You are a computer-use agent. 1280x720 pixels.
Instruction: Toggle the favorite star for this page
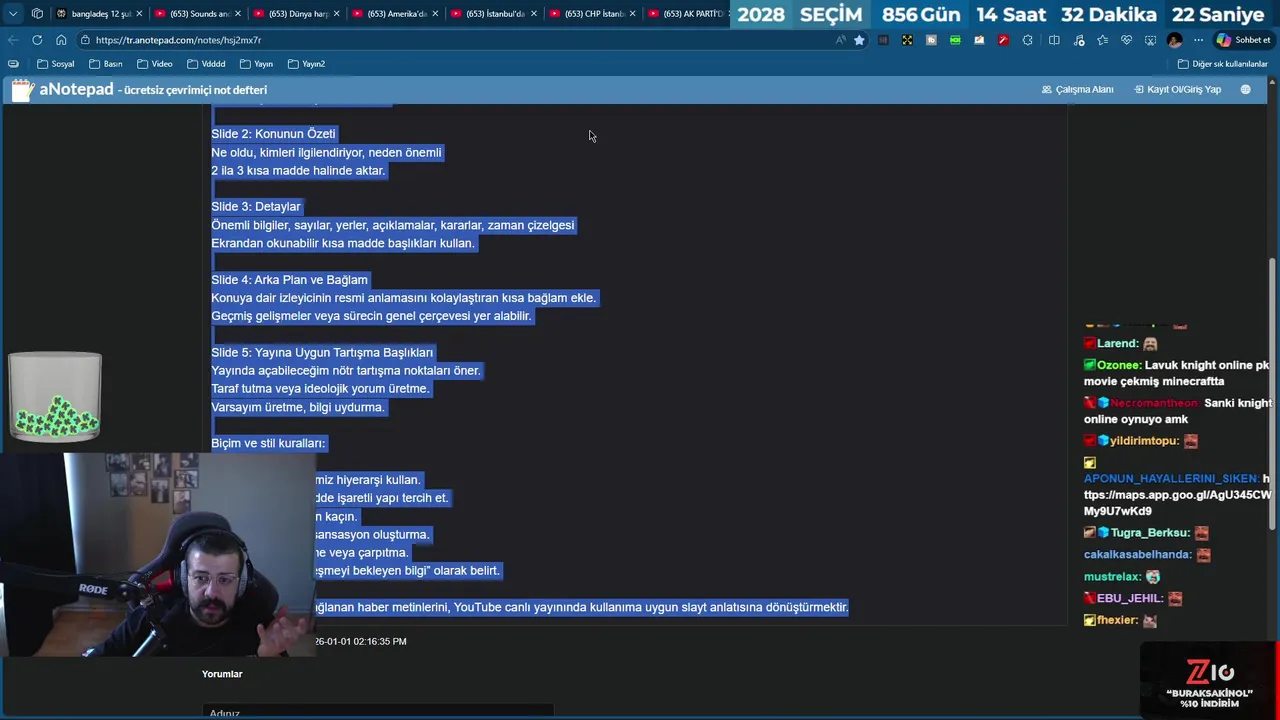click(859, 40)
